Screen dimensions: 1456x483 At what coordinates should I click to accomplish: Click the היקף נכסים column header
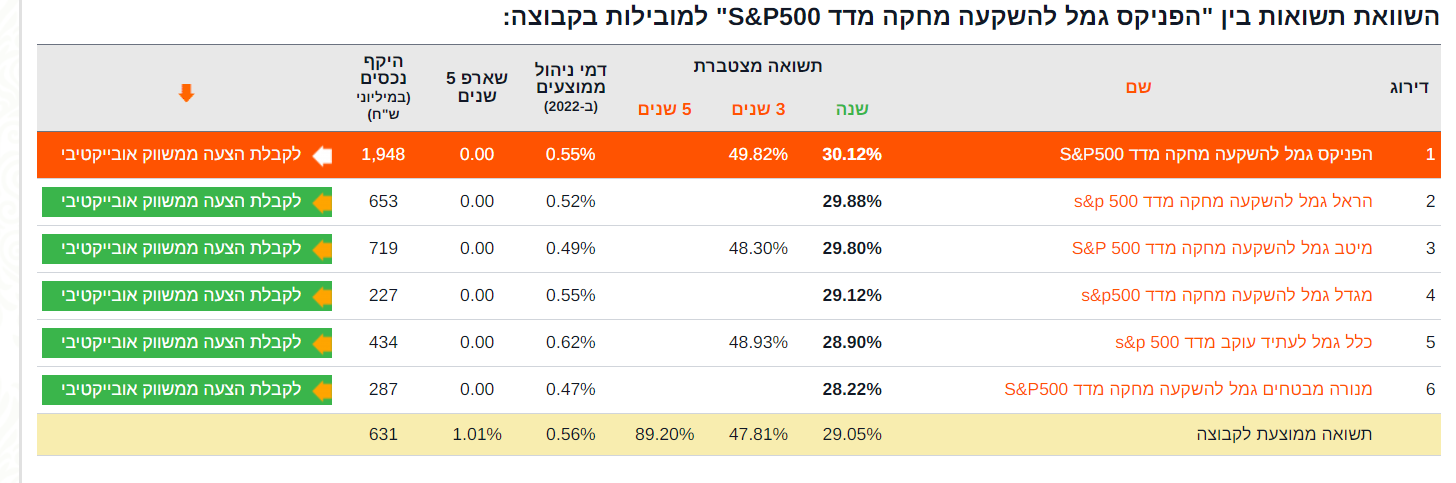click(x=382, y=85)
